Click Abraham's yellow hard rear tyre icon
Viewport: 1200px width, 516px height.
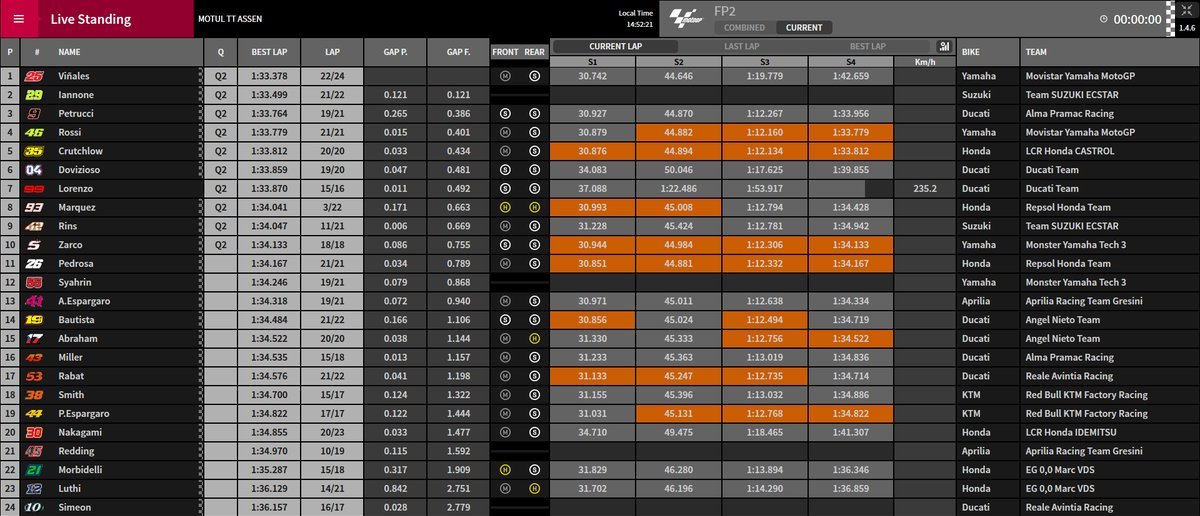click(x=534, y=338)
